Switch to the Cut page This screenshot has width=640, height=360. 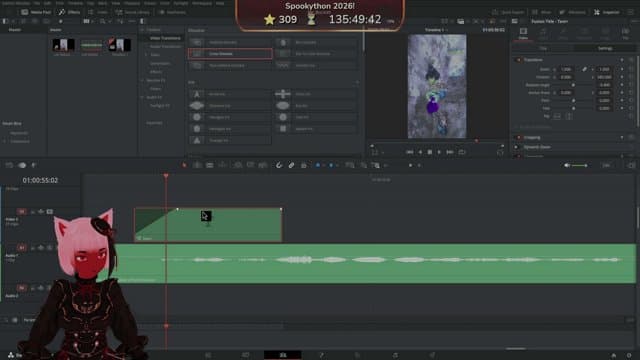click(x=245, y=355)
